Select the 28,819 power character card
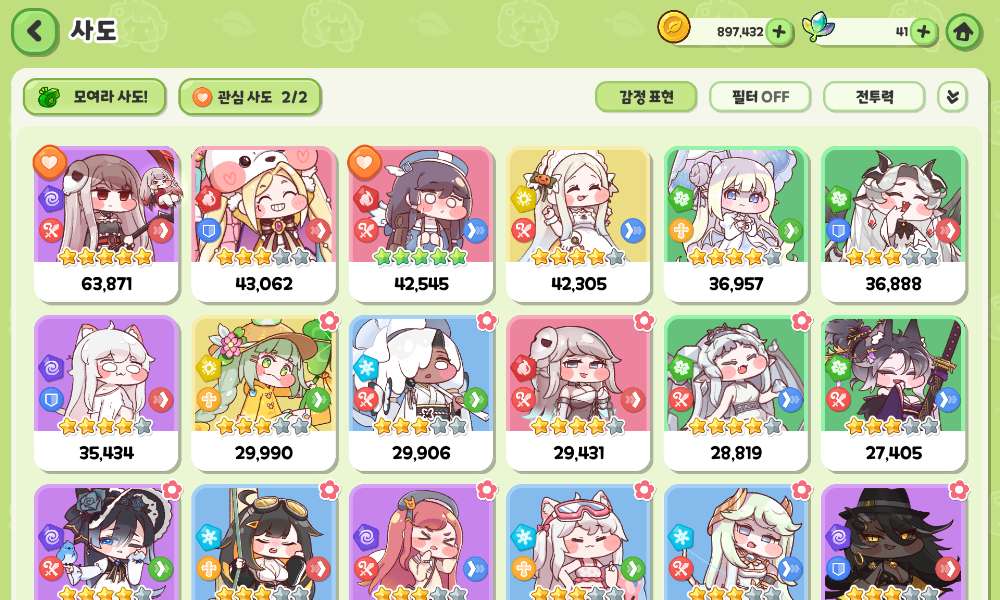 pos(736,393)
